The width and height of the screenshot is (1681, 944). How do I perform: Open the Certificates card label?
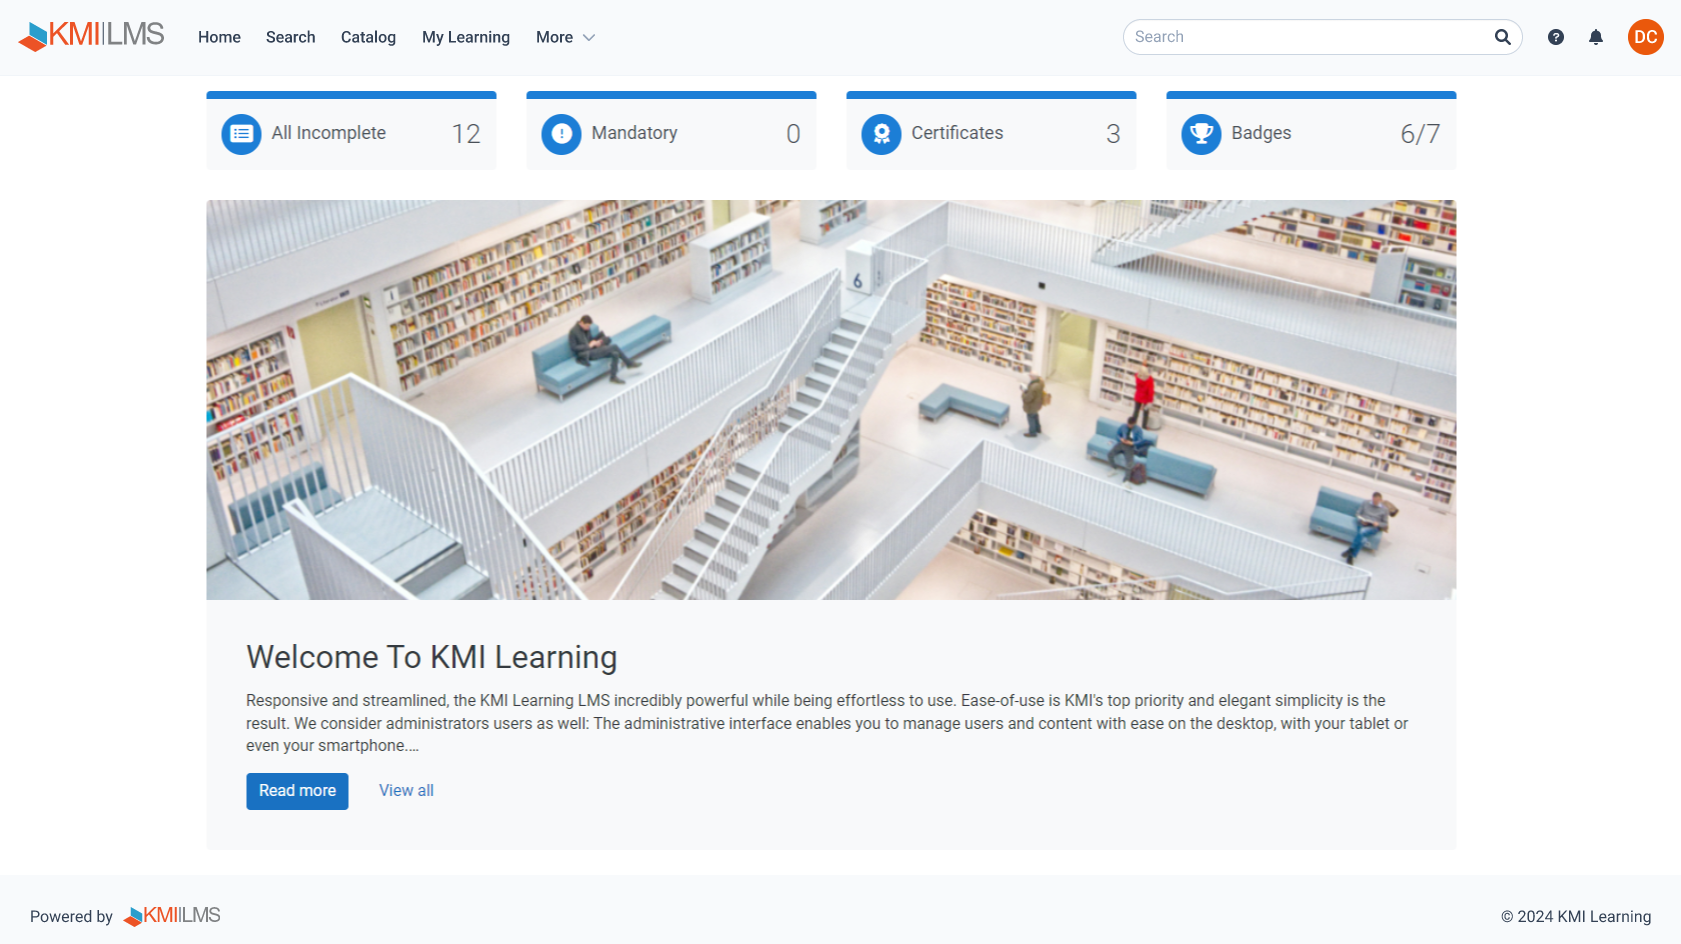point(957,133)
